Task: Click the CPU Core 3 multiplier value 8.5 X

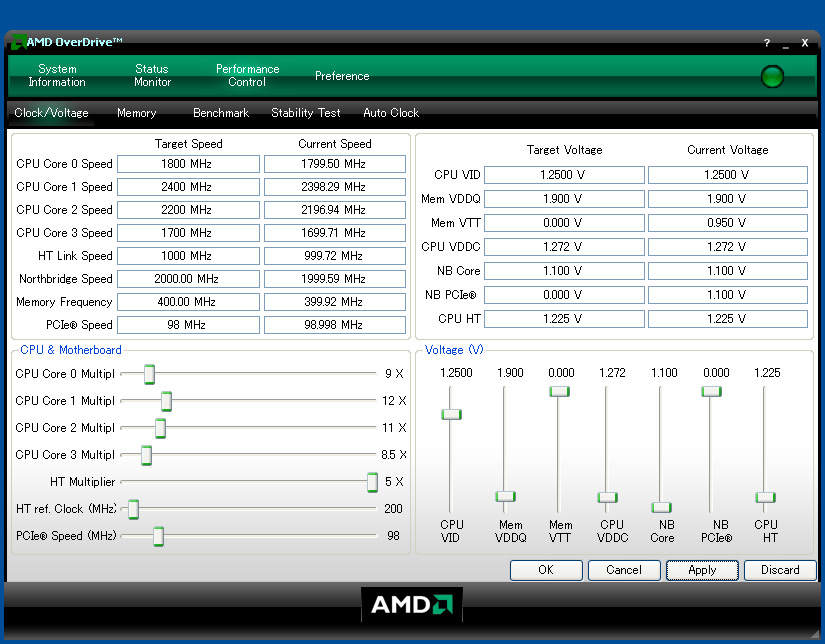Action: (x=394, y=455)
